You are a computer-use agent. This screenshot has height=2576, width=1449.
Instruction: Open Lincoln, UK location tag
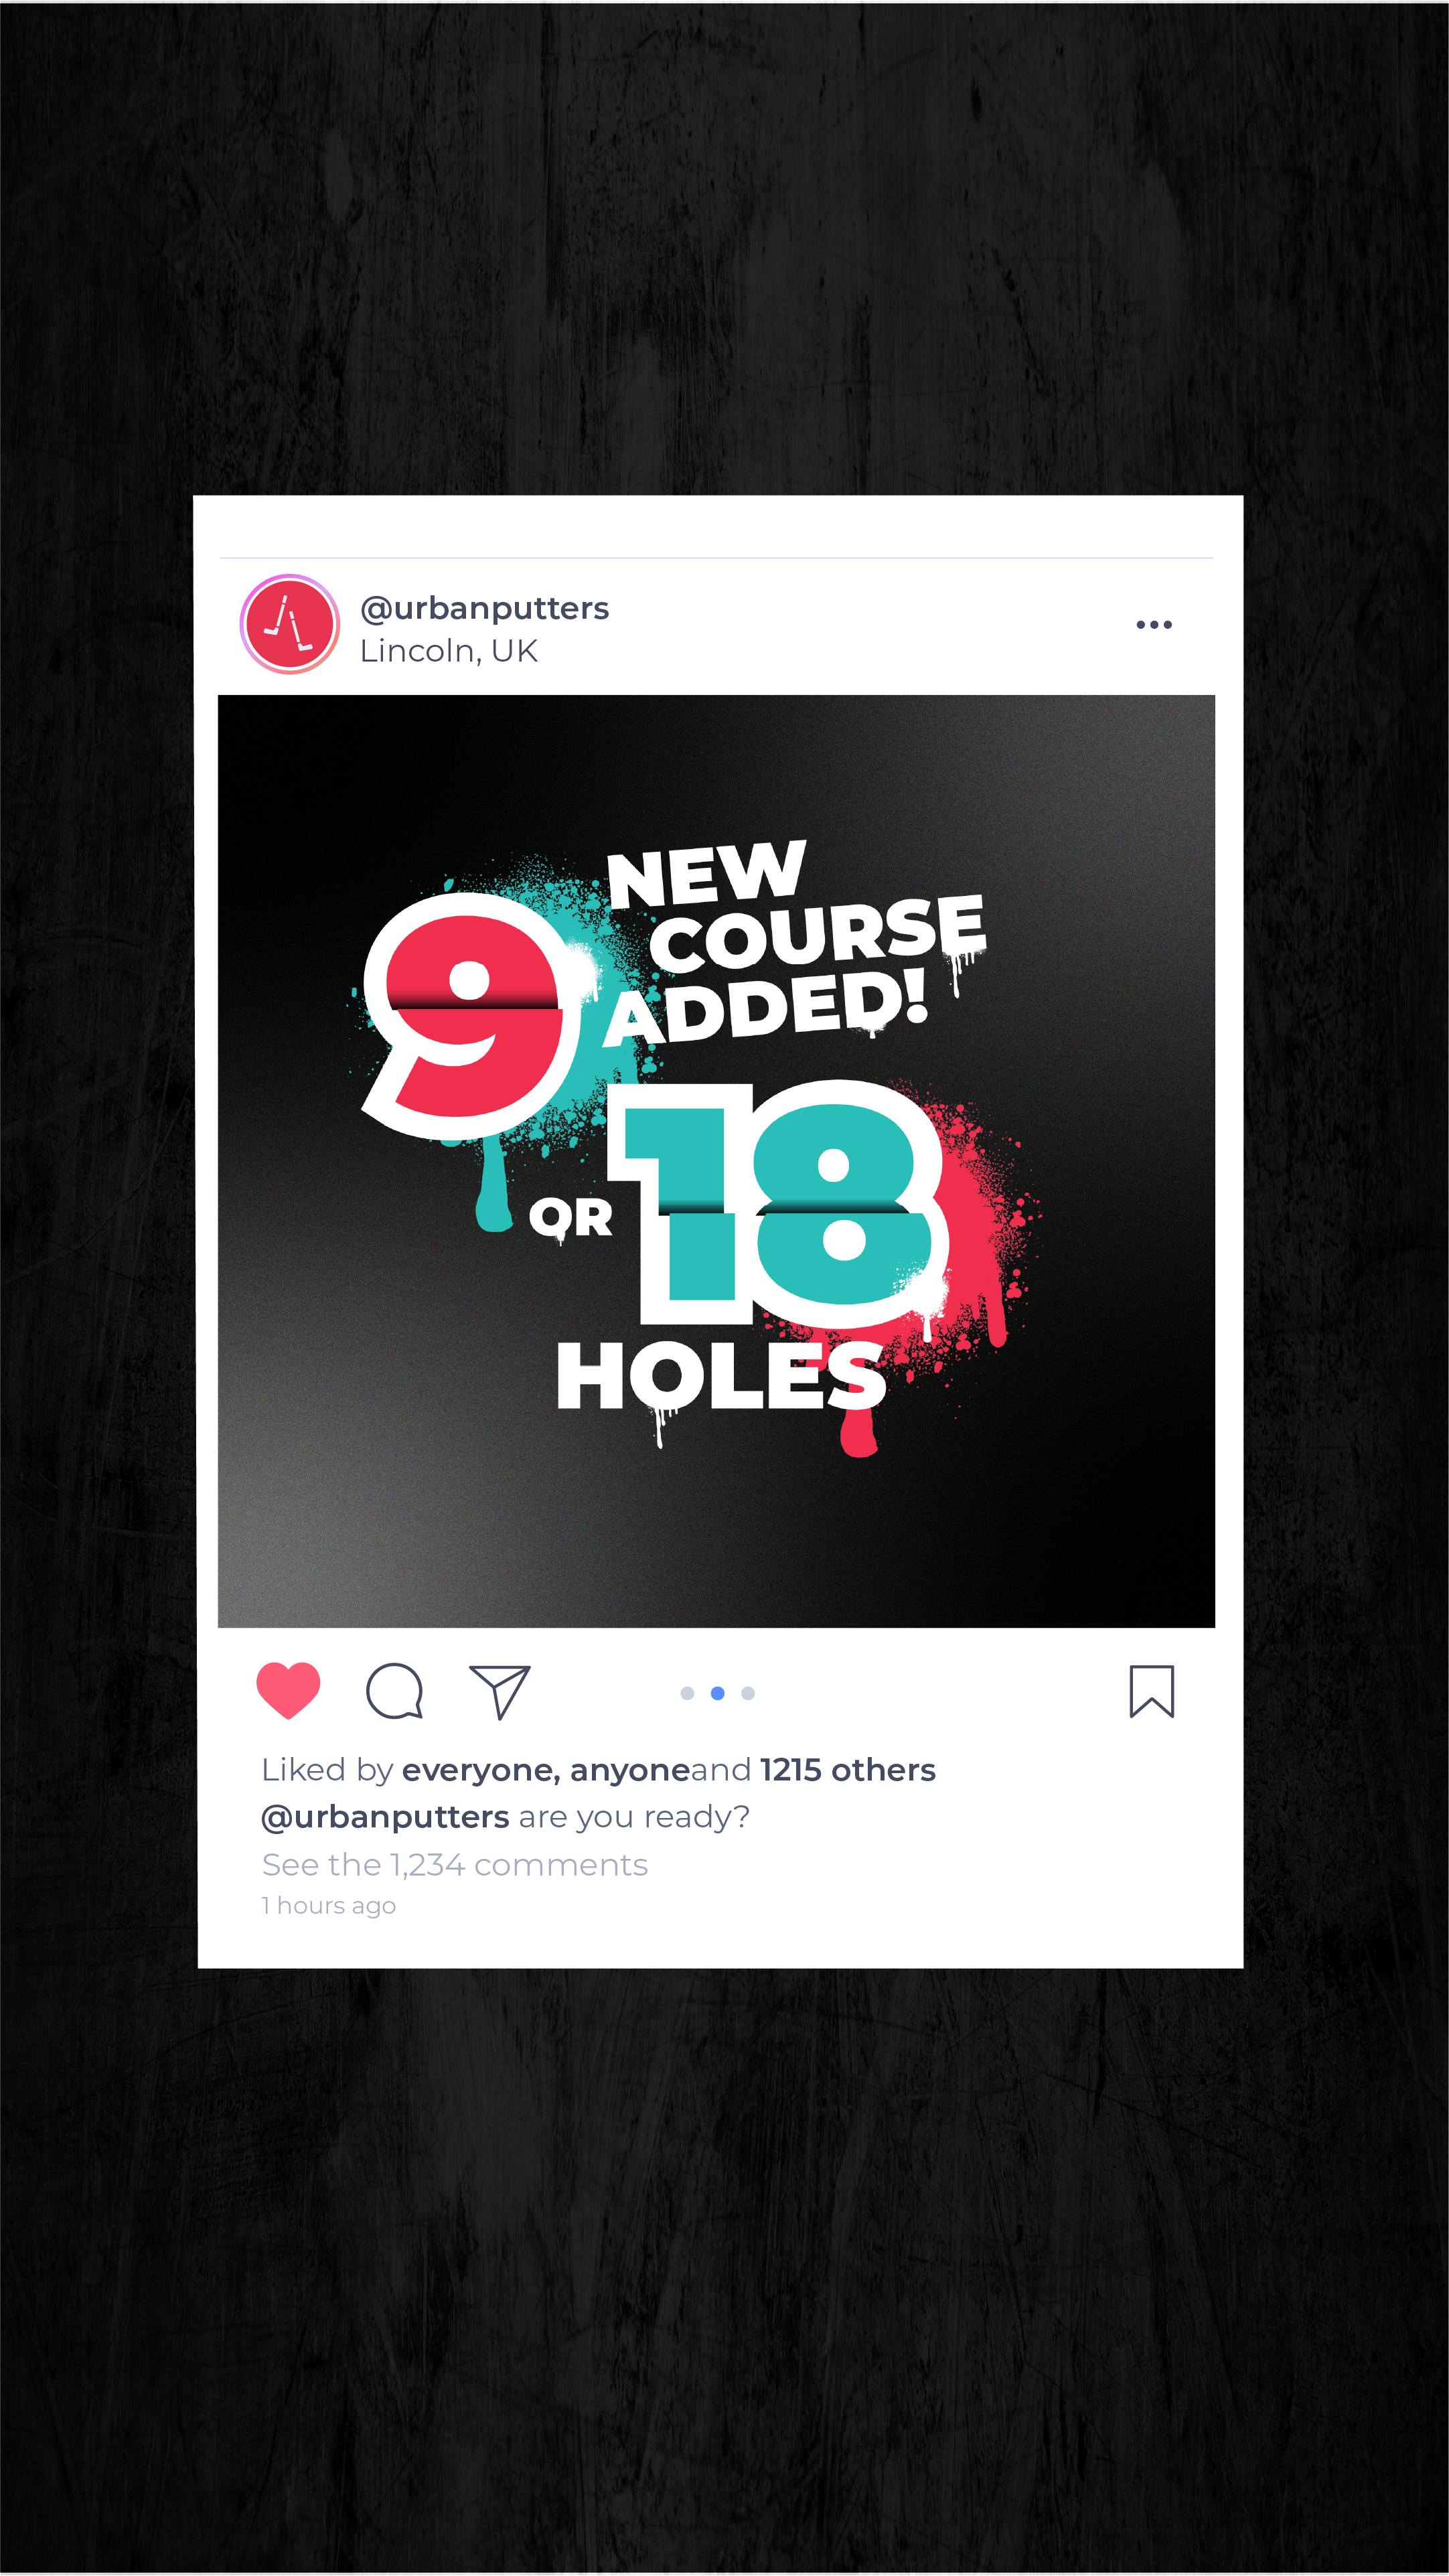[x=448, y=651]
